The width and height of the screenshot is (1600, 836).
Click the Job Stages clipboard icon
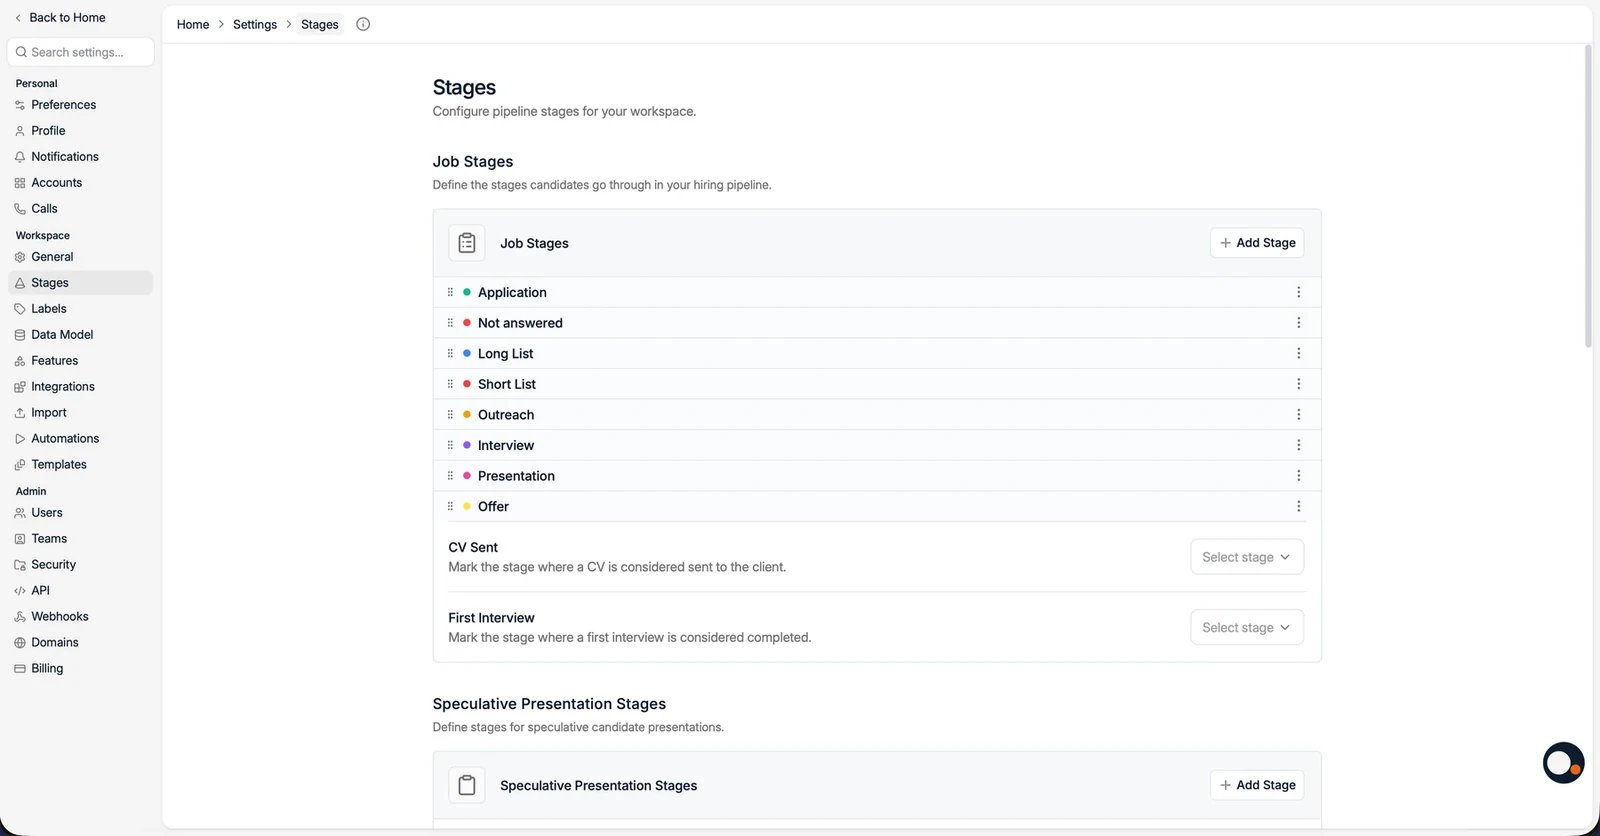tap(467, 243)
